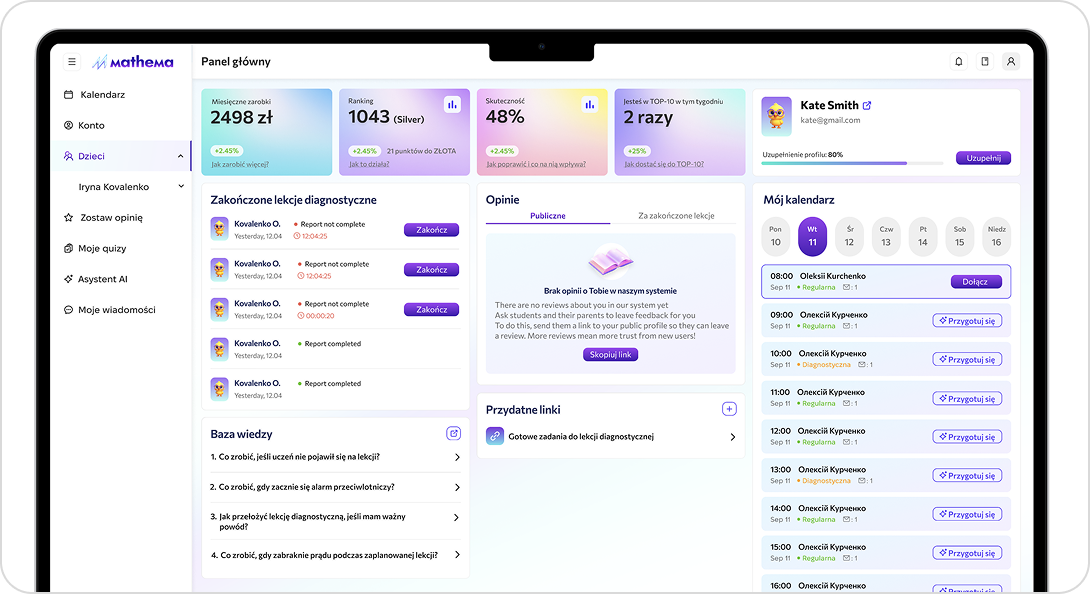The image size is (1090, 594).
Task: Open the hamburger menu icon
Action: tap(72, 62)
